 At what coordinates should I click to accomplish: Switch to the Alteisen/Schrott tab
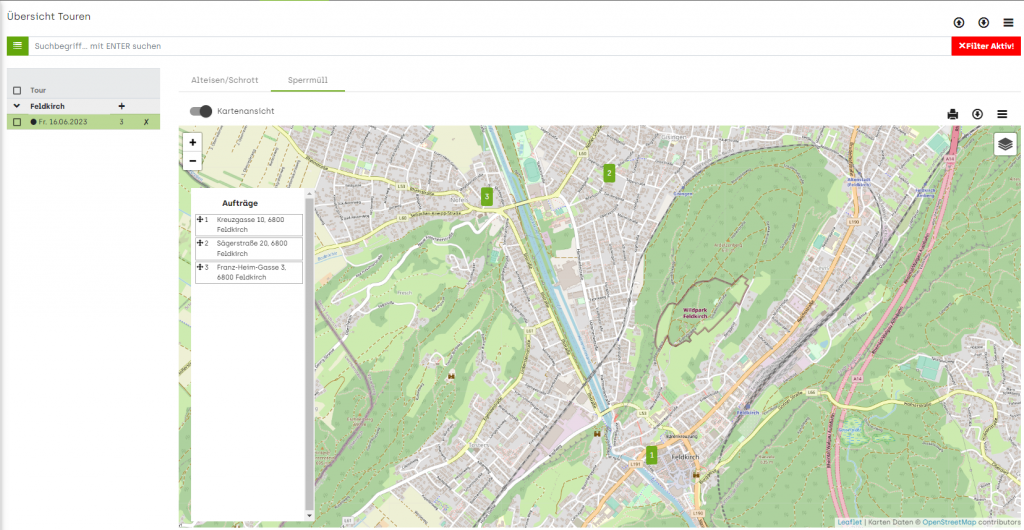(225, 80)
